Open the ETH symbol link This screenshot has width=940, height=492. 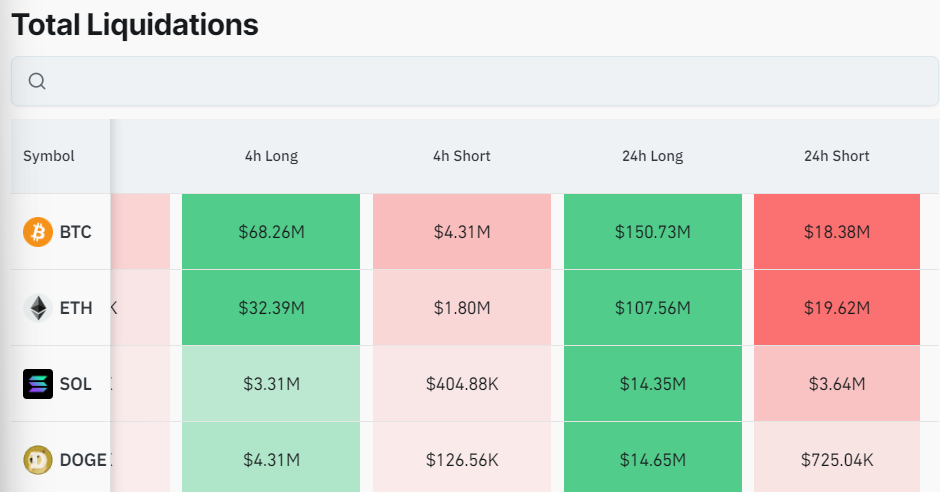click(75, 308)
